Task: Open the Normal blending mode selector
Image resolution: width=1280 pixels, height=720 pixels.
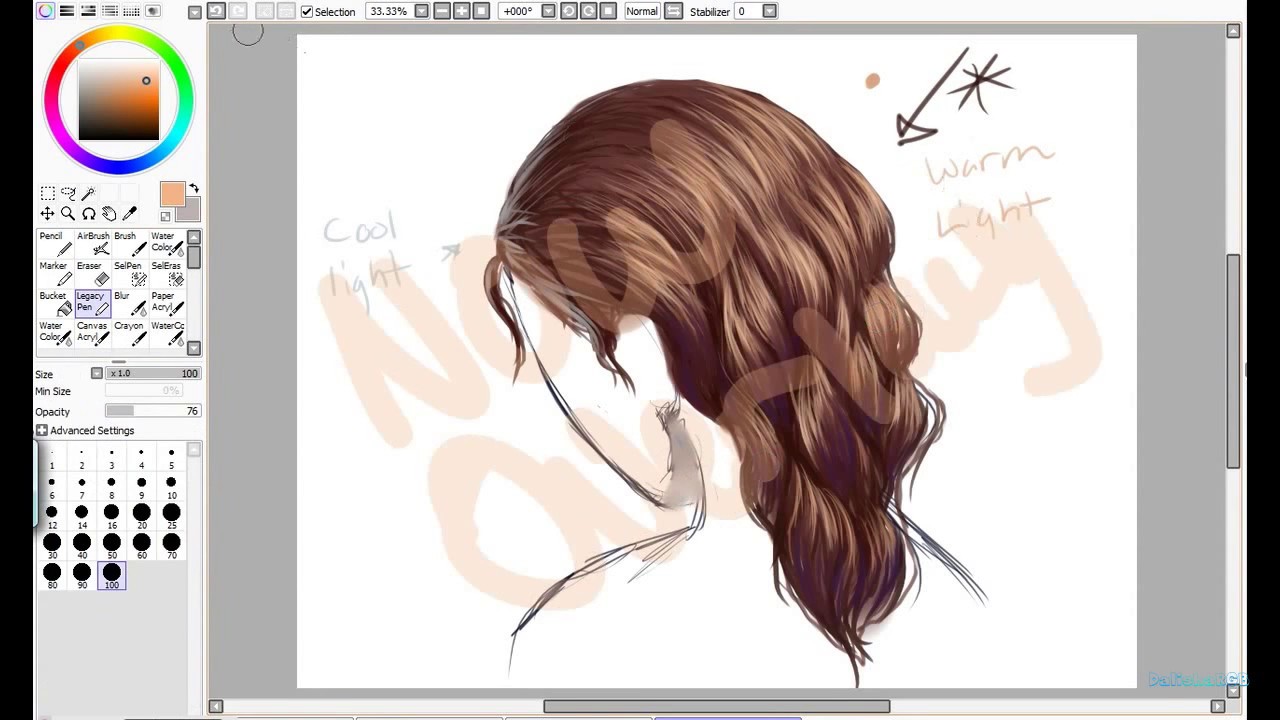Action: pos(641,11)
